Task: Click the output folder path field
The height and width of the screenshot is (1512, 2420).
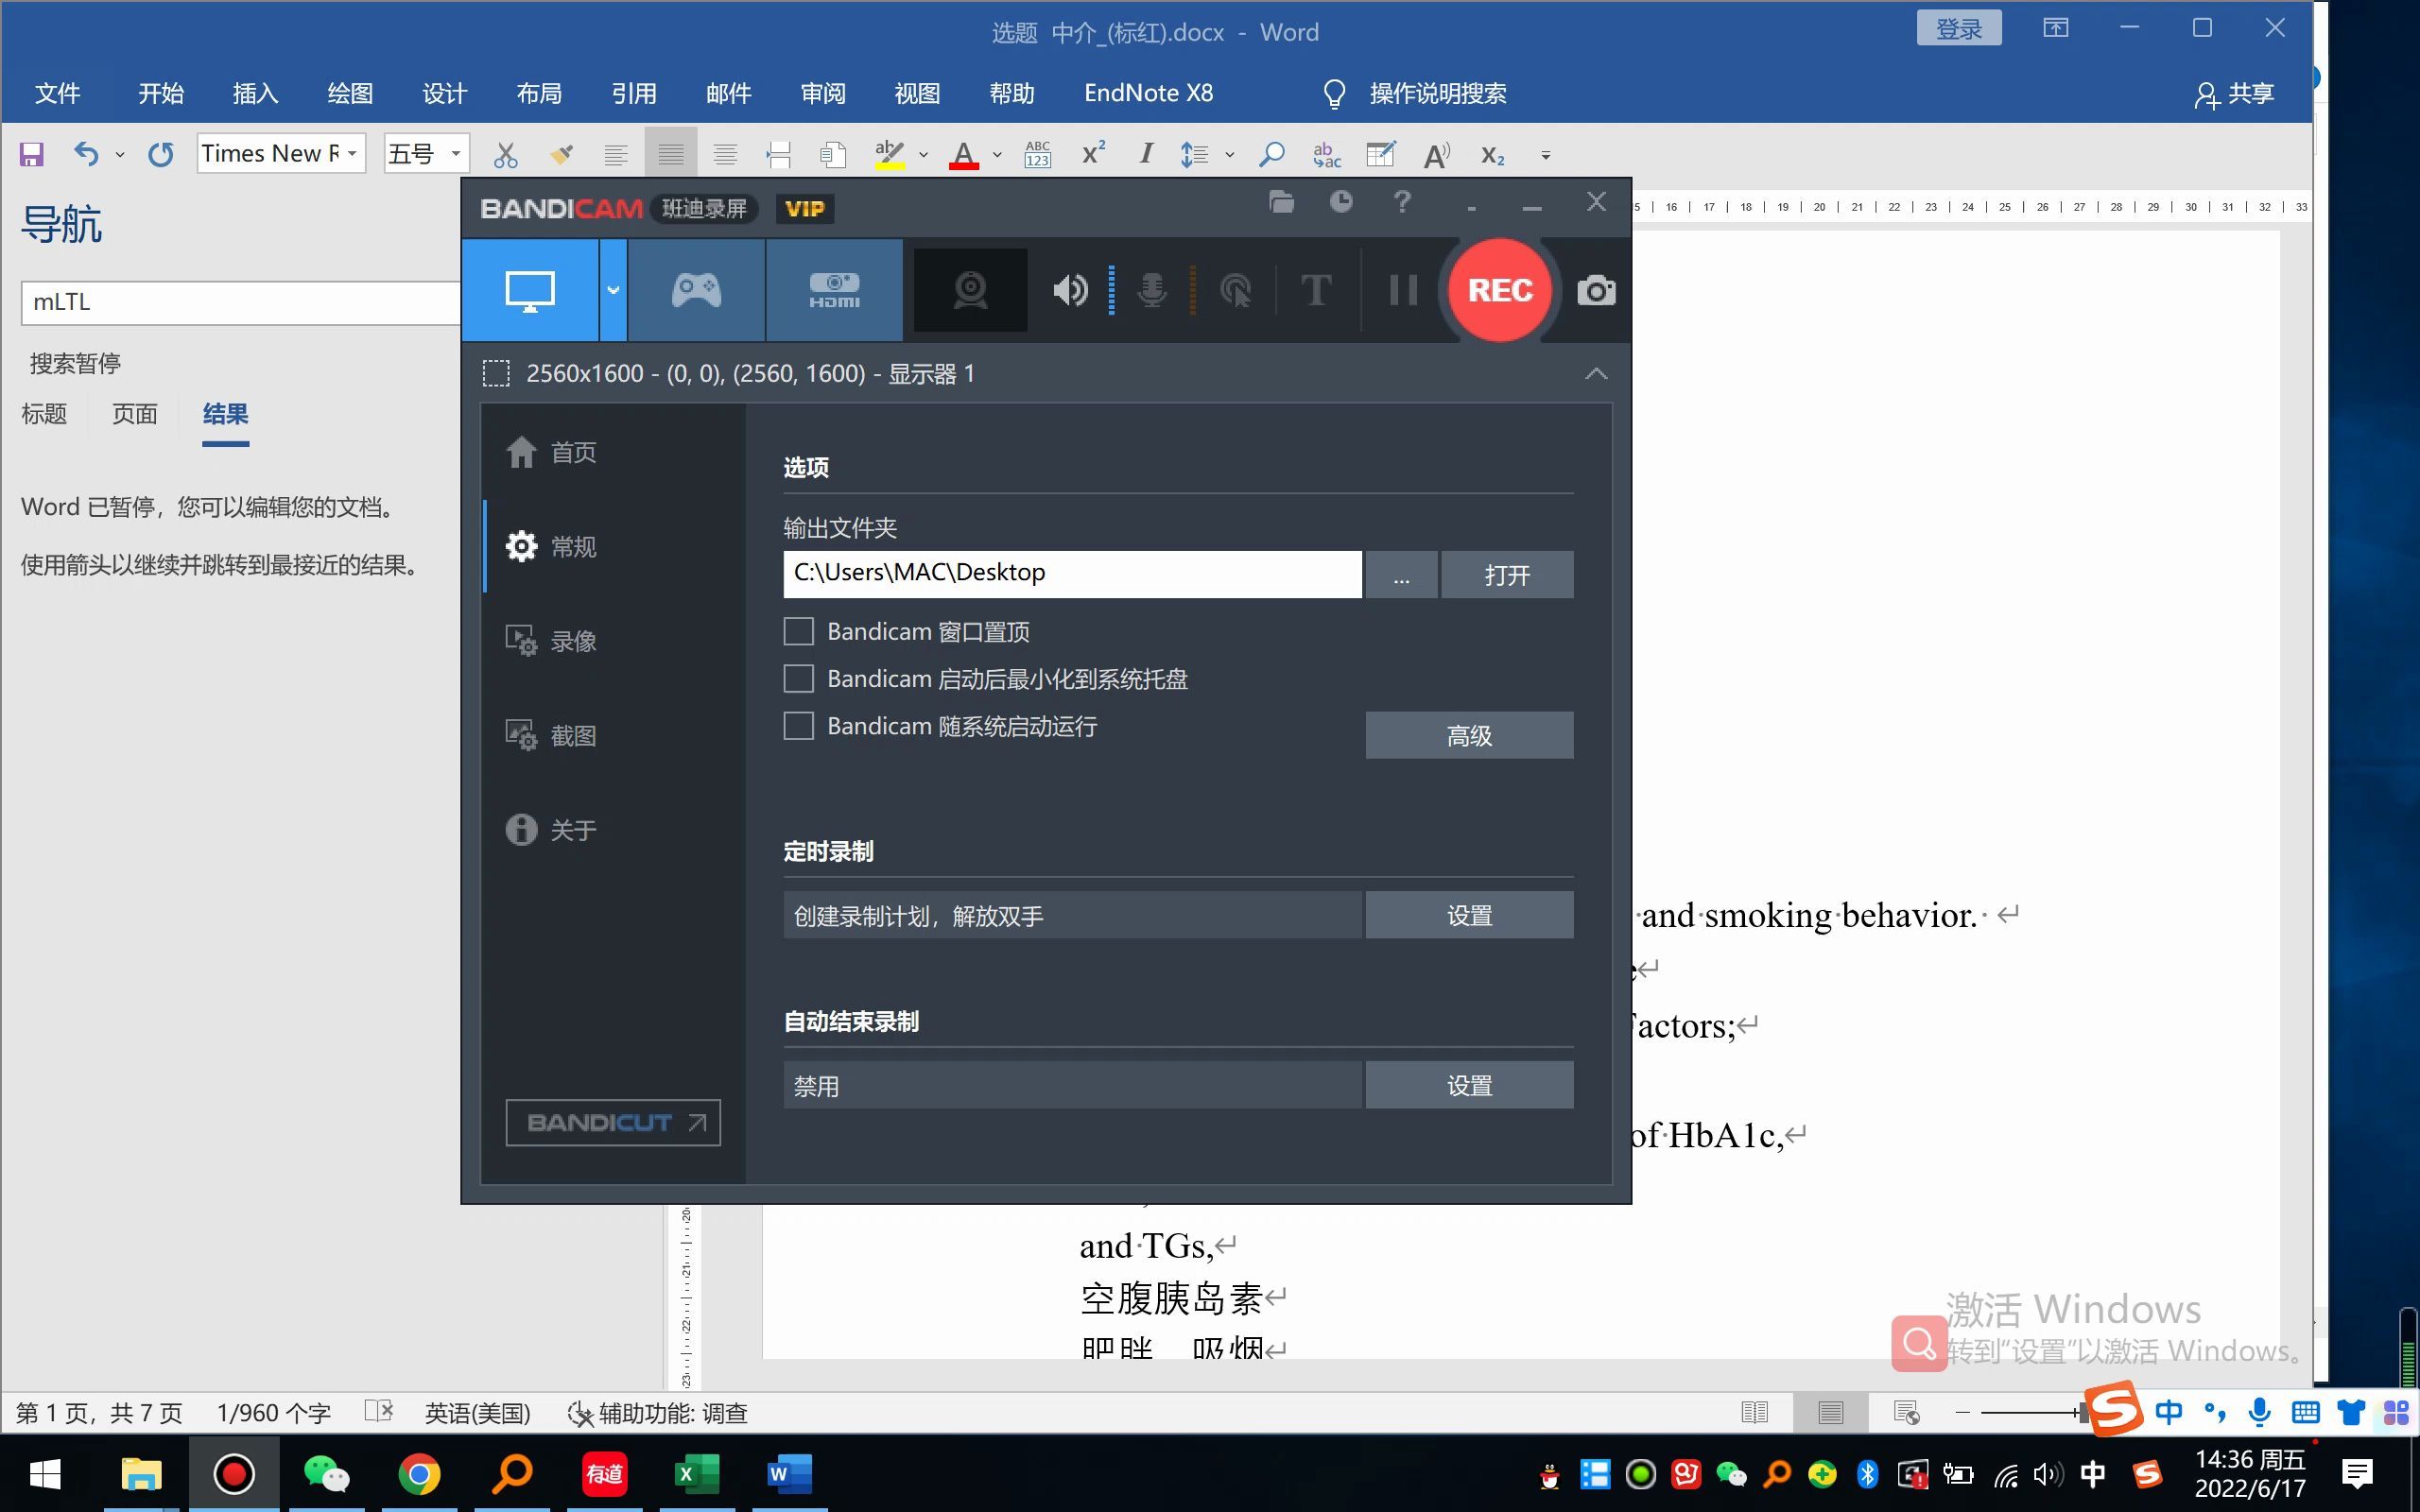Action: coord(1072,574)
